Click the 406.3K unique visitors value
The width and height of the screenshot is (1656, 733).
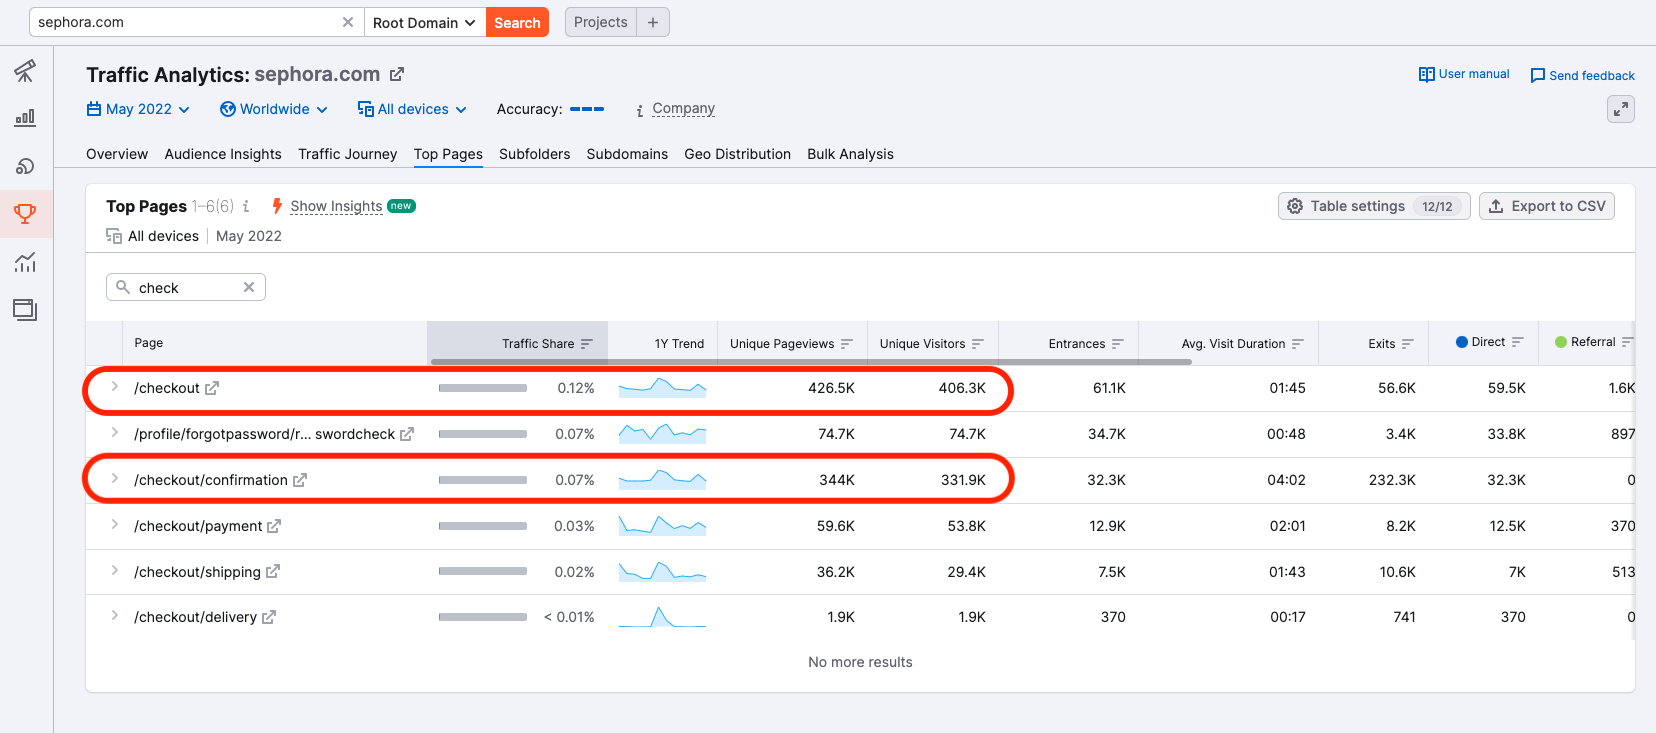[962, 388]
